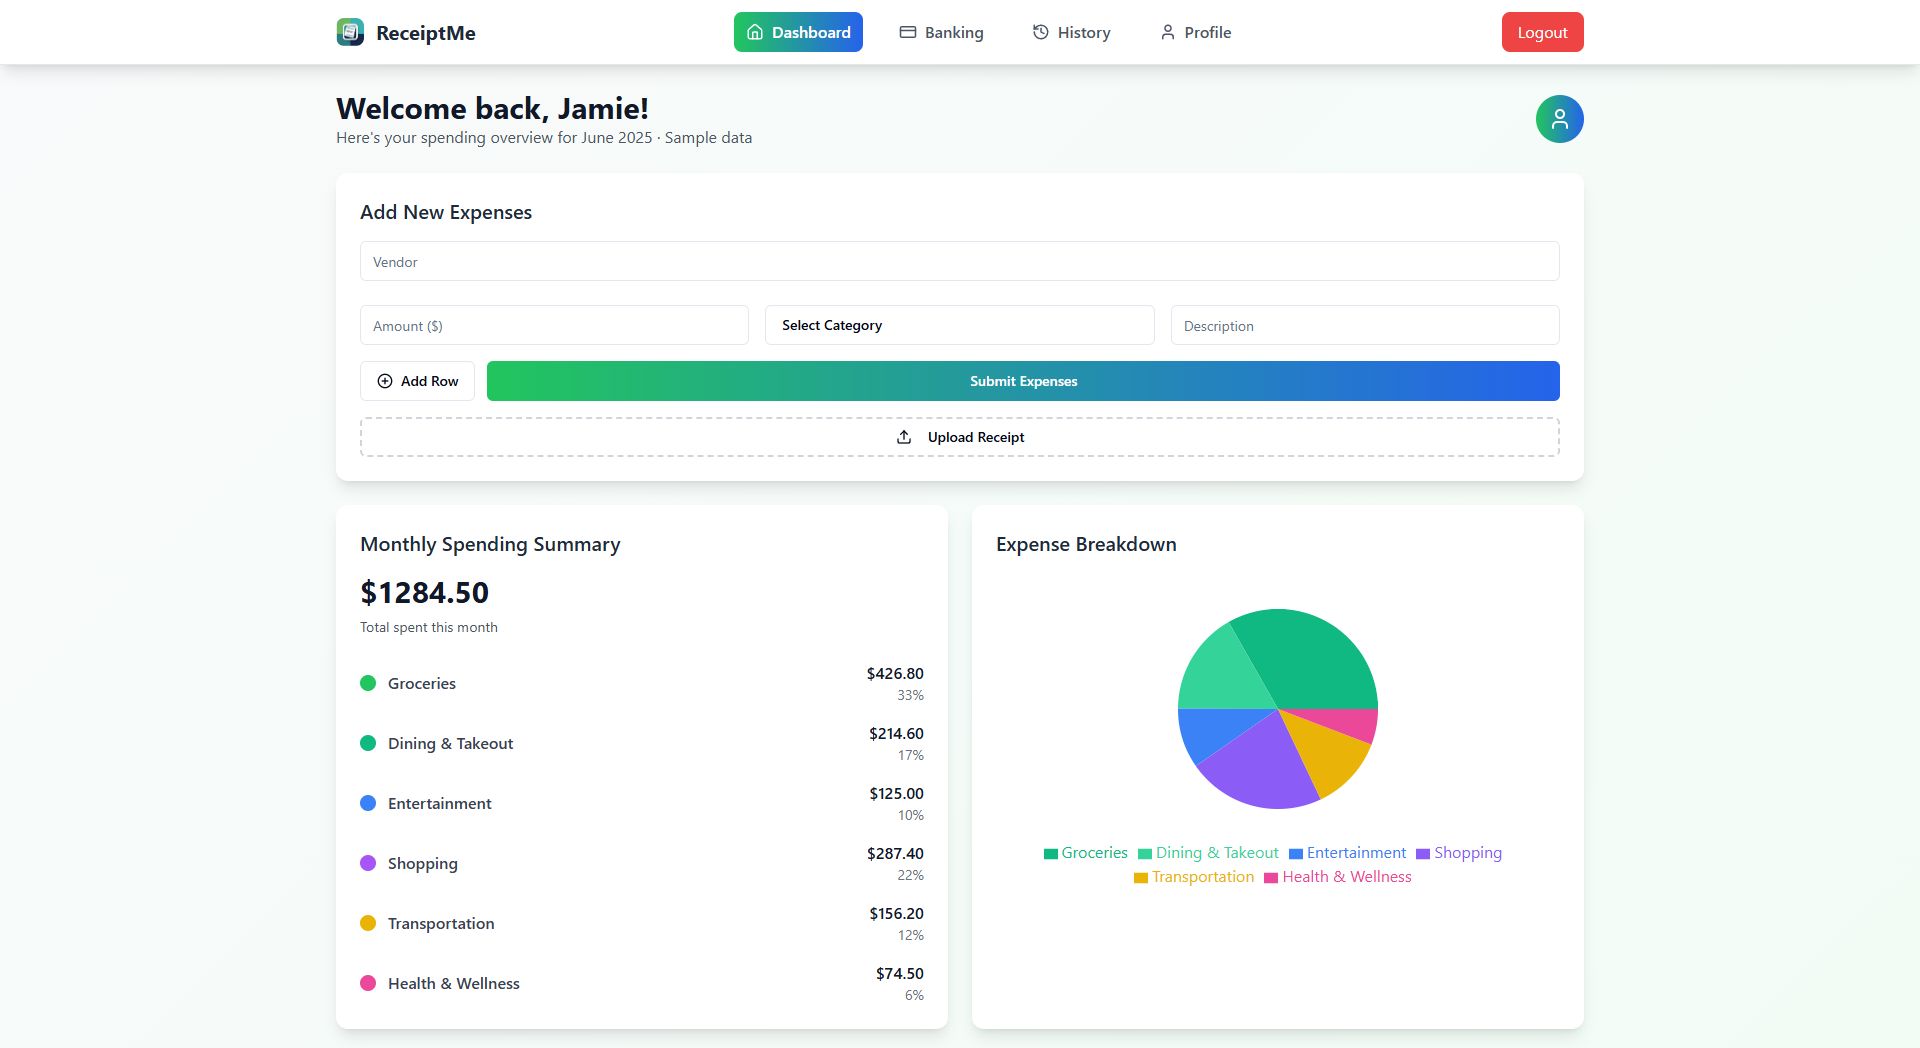Viewport: 1920px width, 1048px height.
Task: Click the green Groceries color dot
Action: click(x=368, y=683)
